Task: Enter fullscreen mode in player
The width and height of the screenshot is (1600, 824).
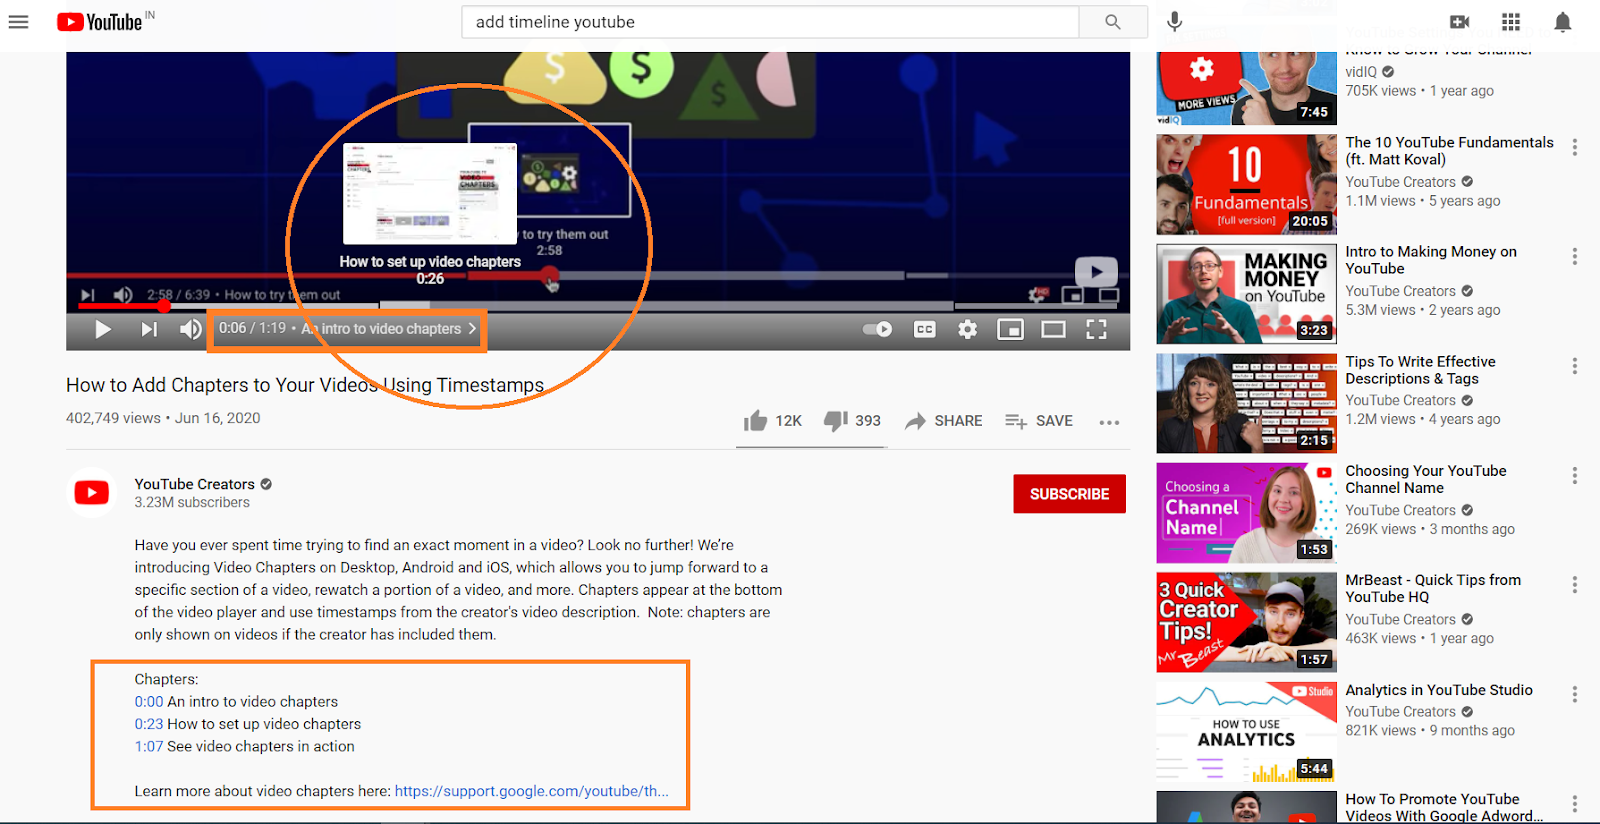Action: coord(1096,329)
